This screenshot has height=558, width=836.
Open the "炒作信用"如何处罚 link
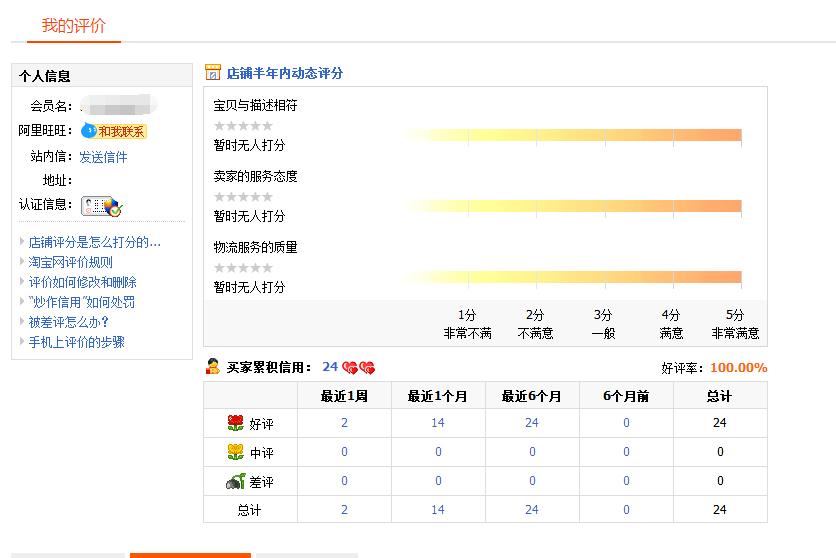pyautogui.click(x=82, y=302)
